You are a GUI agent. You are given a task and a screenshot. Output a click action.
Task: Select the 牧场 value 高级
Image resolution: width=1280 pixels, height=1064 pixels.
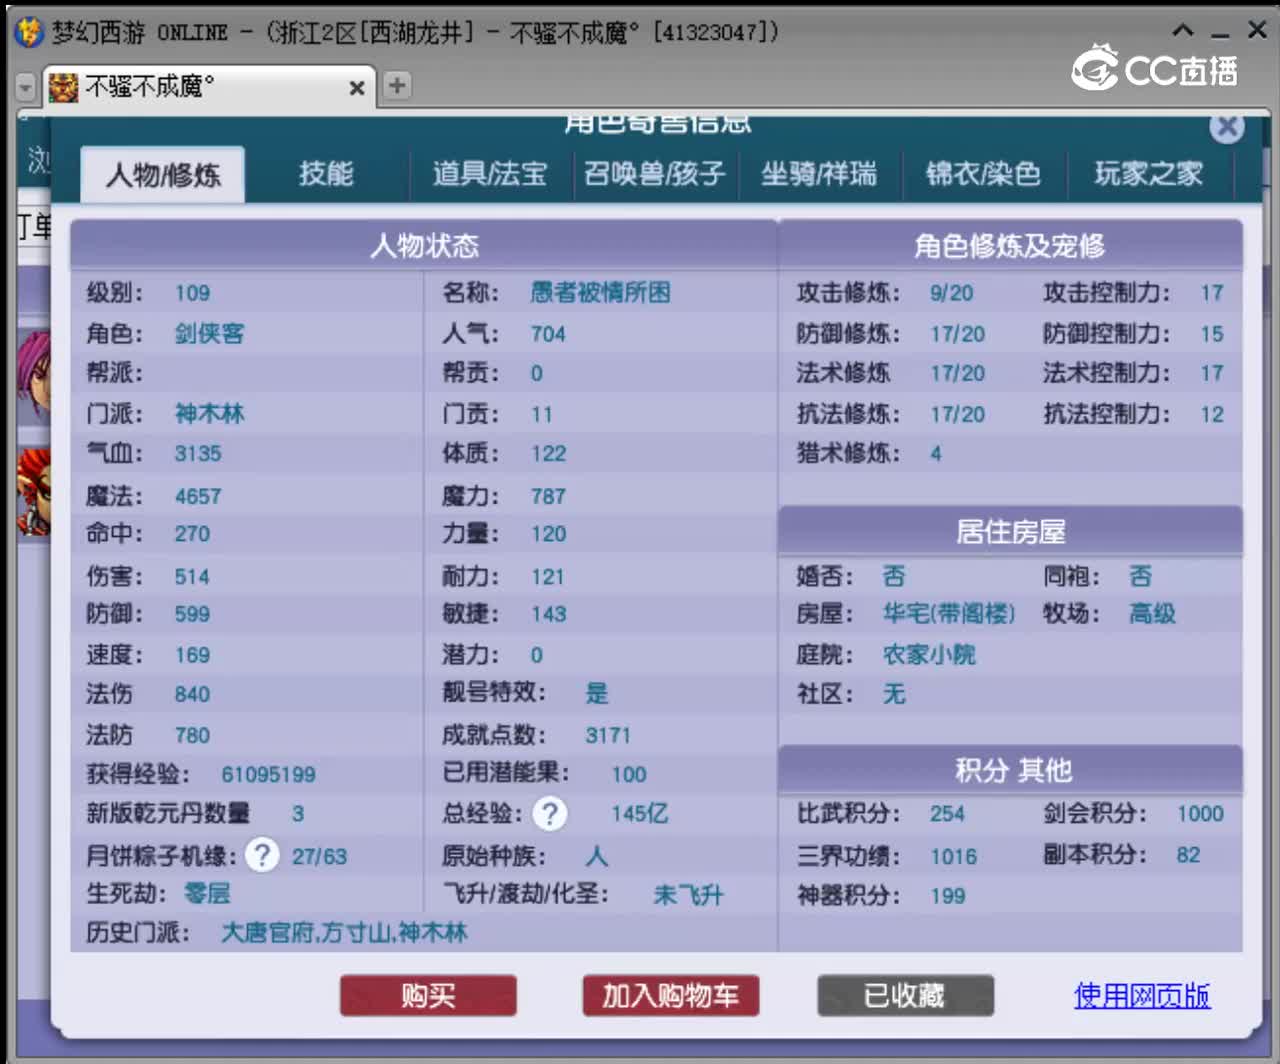click(x=1152, y=614)
